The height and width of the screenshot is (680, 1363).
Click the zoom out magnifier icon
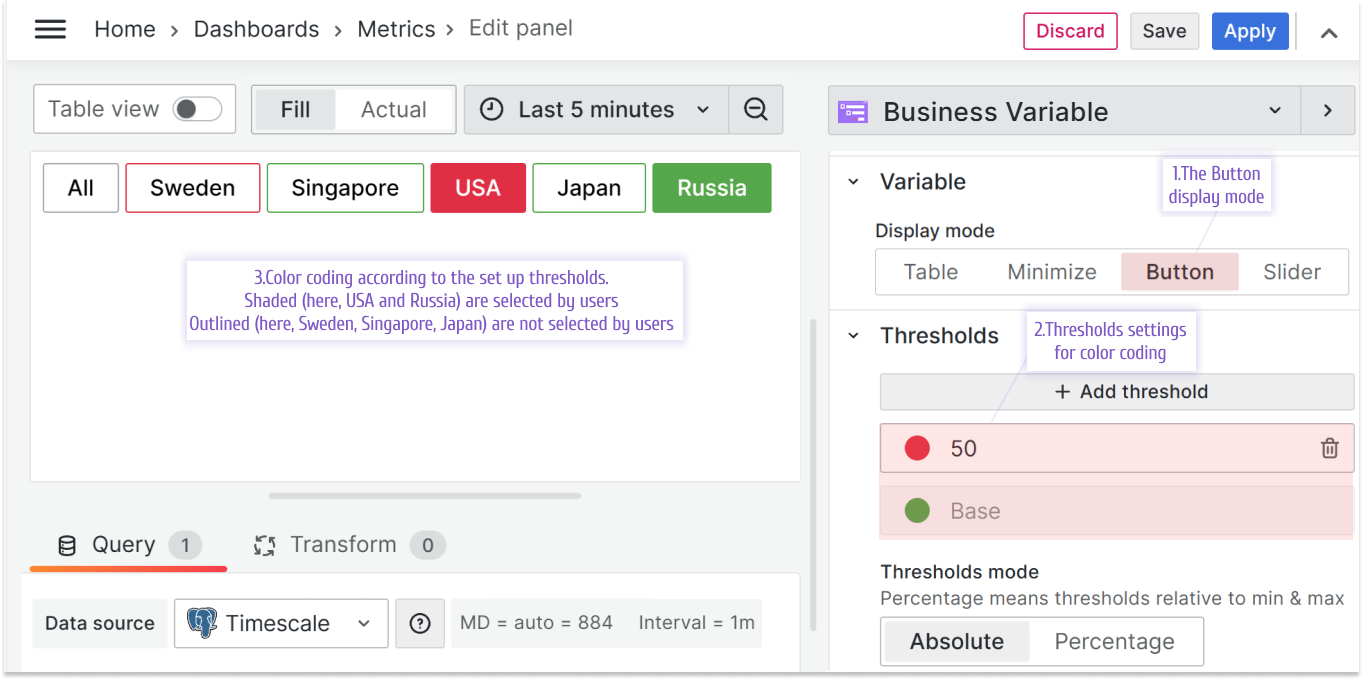pos(756,109)
